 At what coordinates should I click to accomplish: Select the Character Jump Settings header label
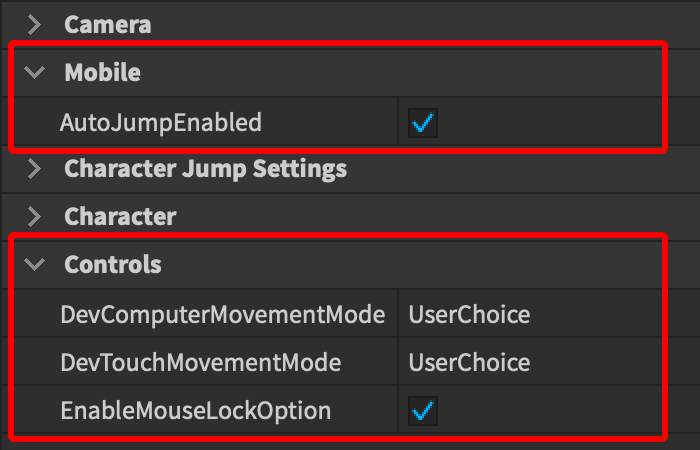(x=205, y=168)
